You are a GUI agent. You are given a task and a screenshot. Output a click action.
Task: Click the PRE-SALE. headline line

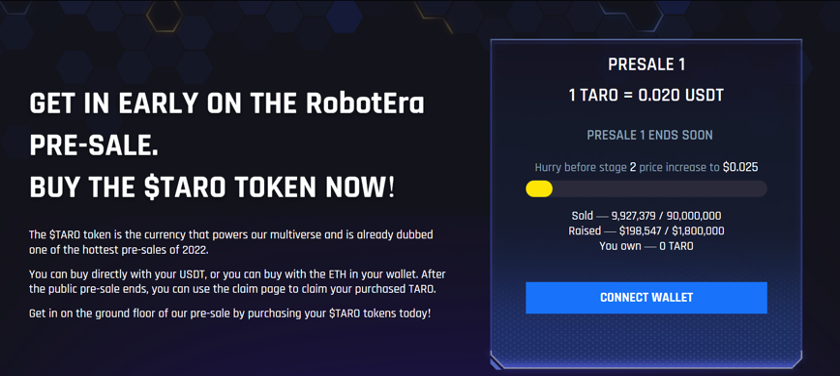[x=94, y=146]
